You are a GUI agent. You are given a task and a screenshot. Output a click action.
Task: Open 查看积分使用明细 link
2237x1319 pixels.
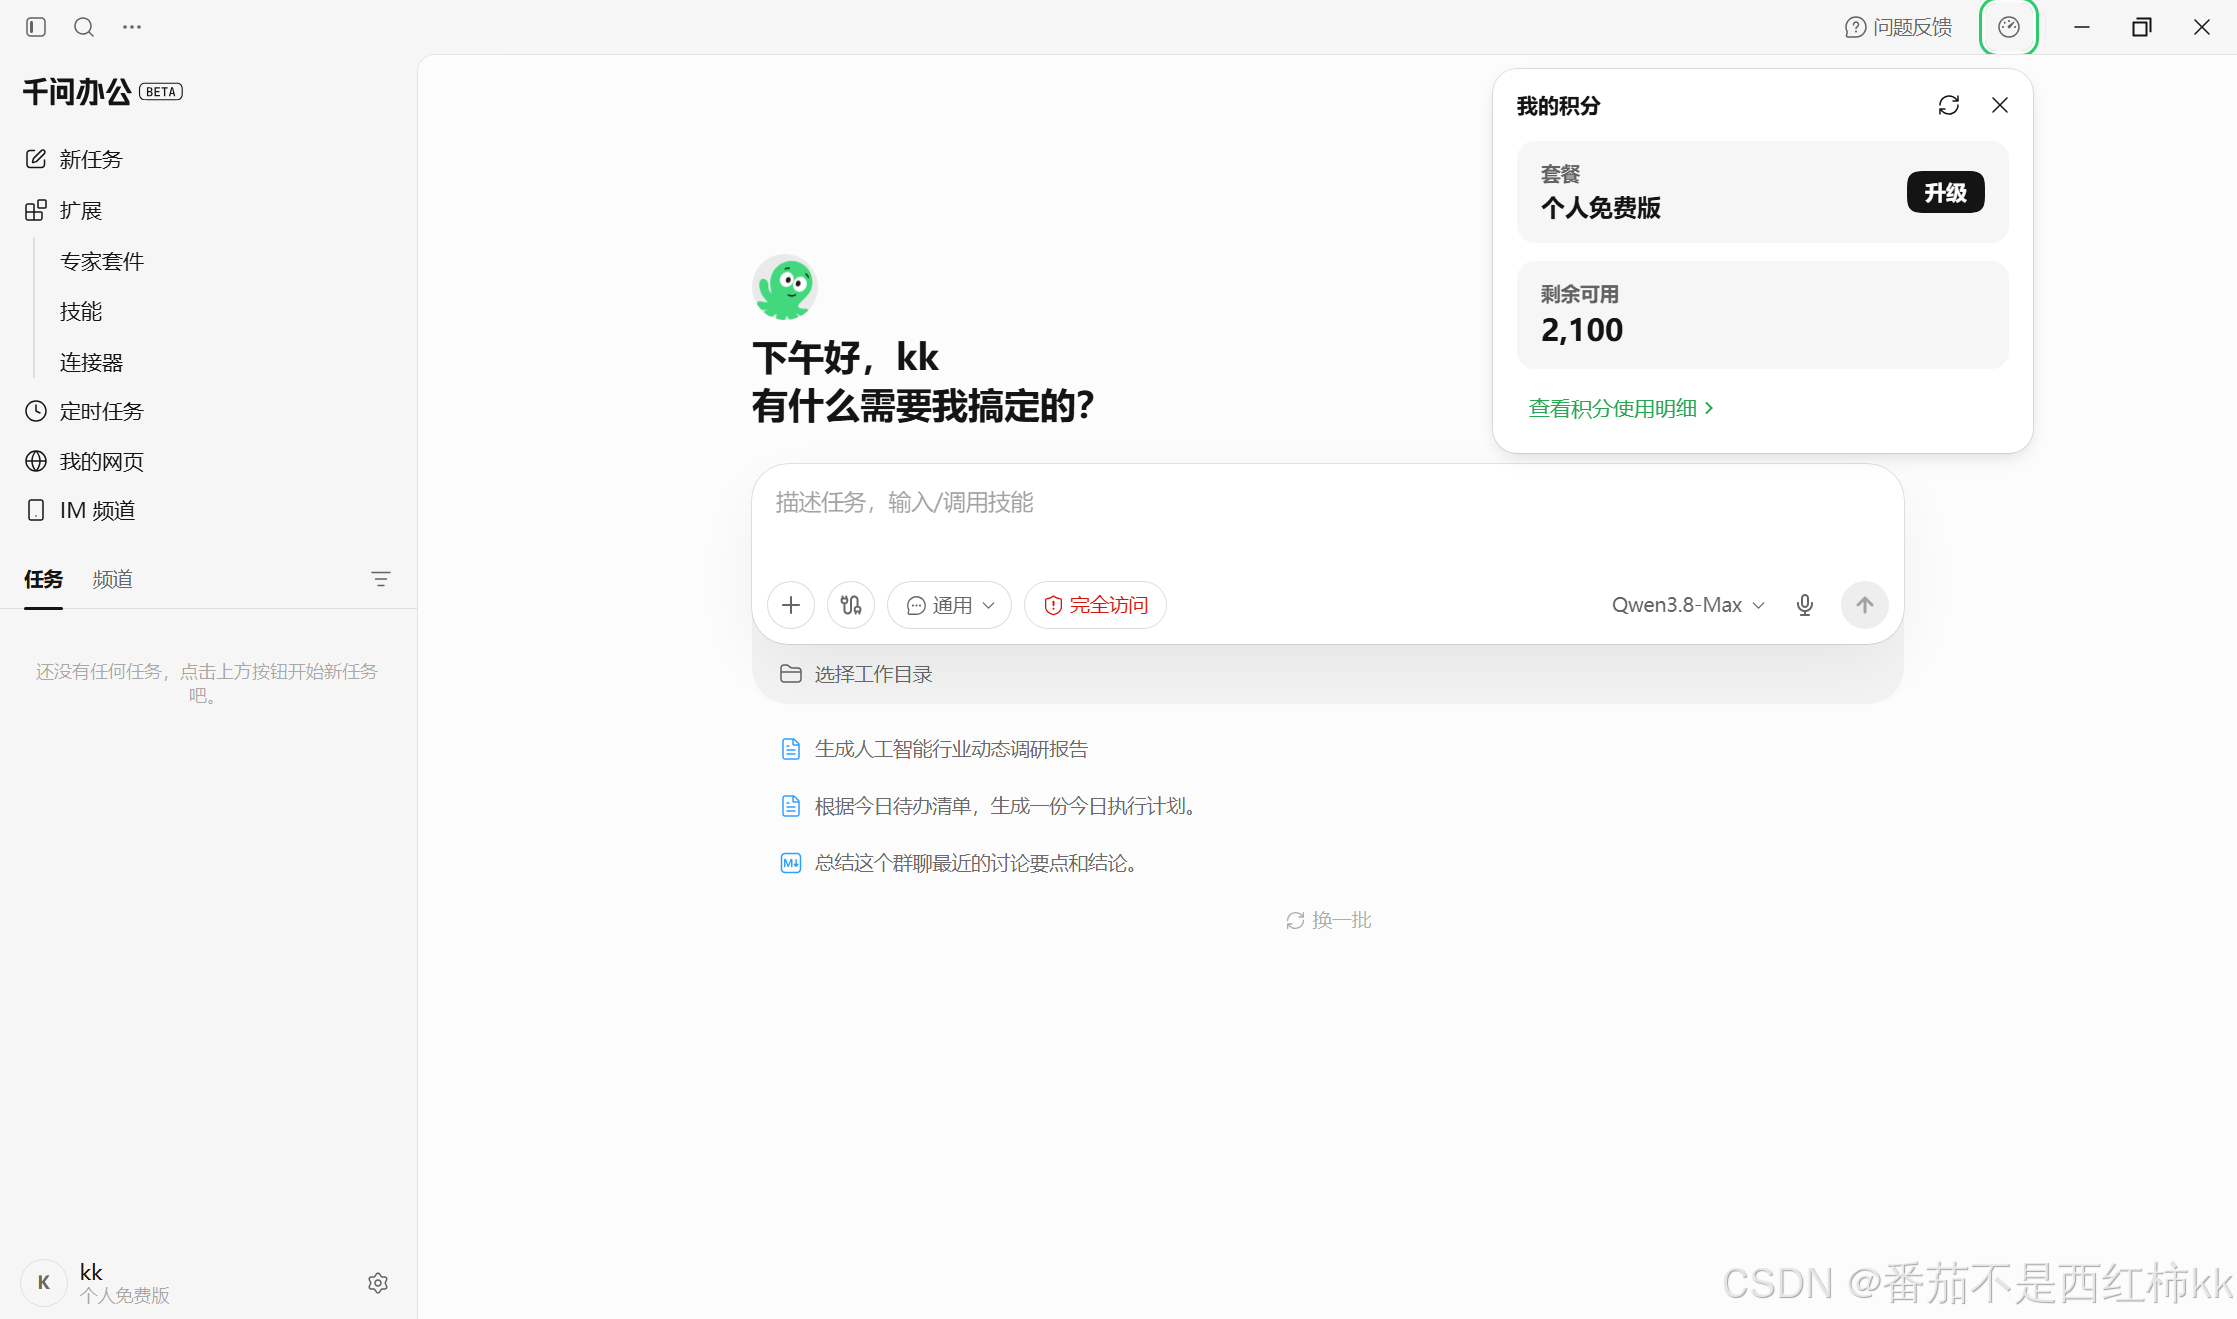[x=1621, y=408]
